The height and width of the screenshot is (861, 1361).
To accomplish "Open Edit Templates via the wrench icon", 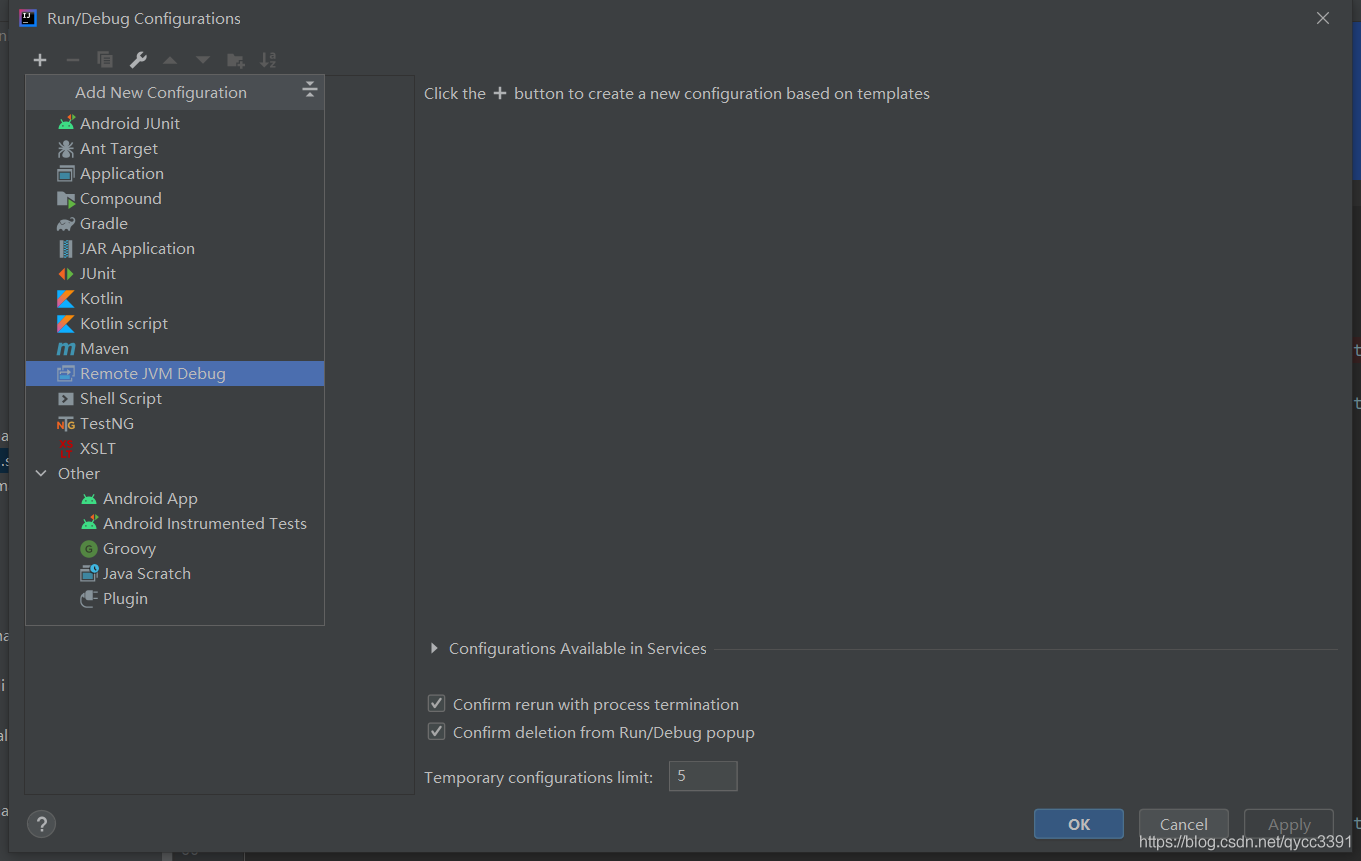I will 138,60.
